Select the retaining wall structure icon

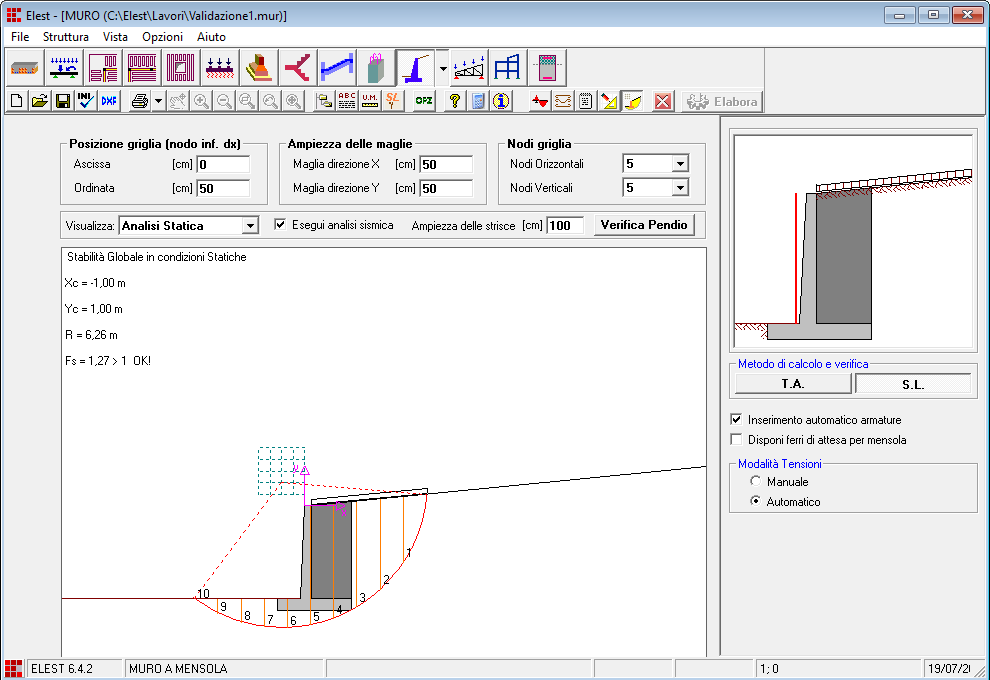[x=413, y=67]
